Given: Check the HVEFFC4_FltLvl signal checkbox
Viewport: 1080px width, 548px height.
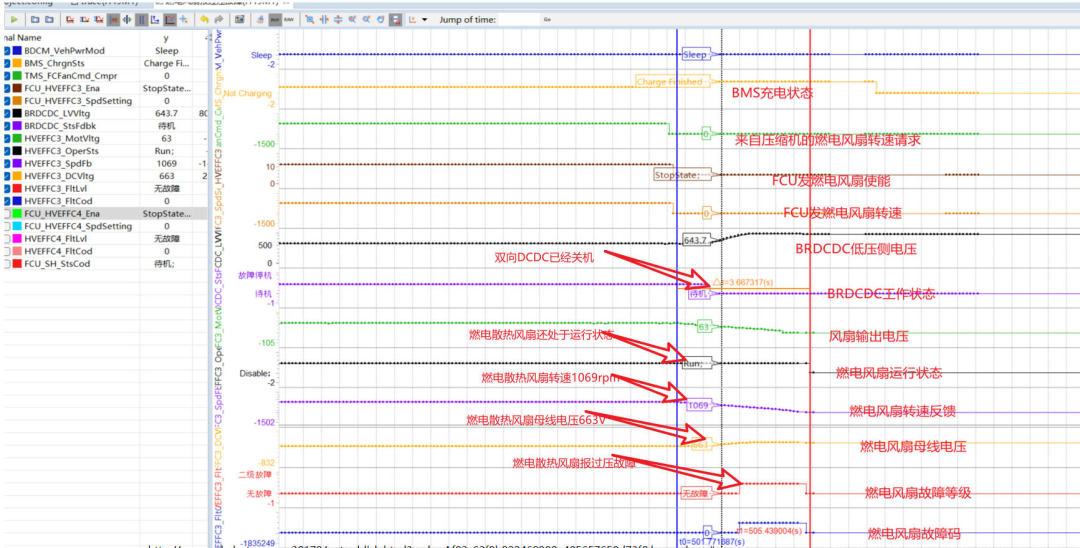Looking at the screenshot, I should tap(7, 238).
